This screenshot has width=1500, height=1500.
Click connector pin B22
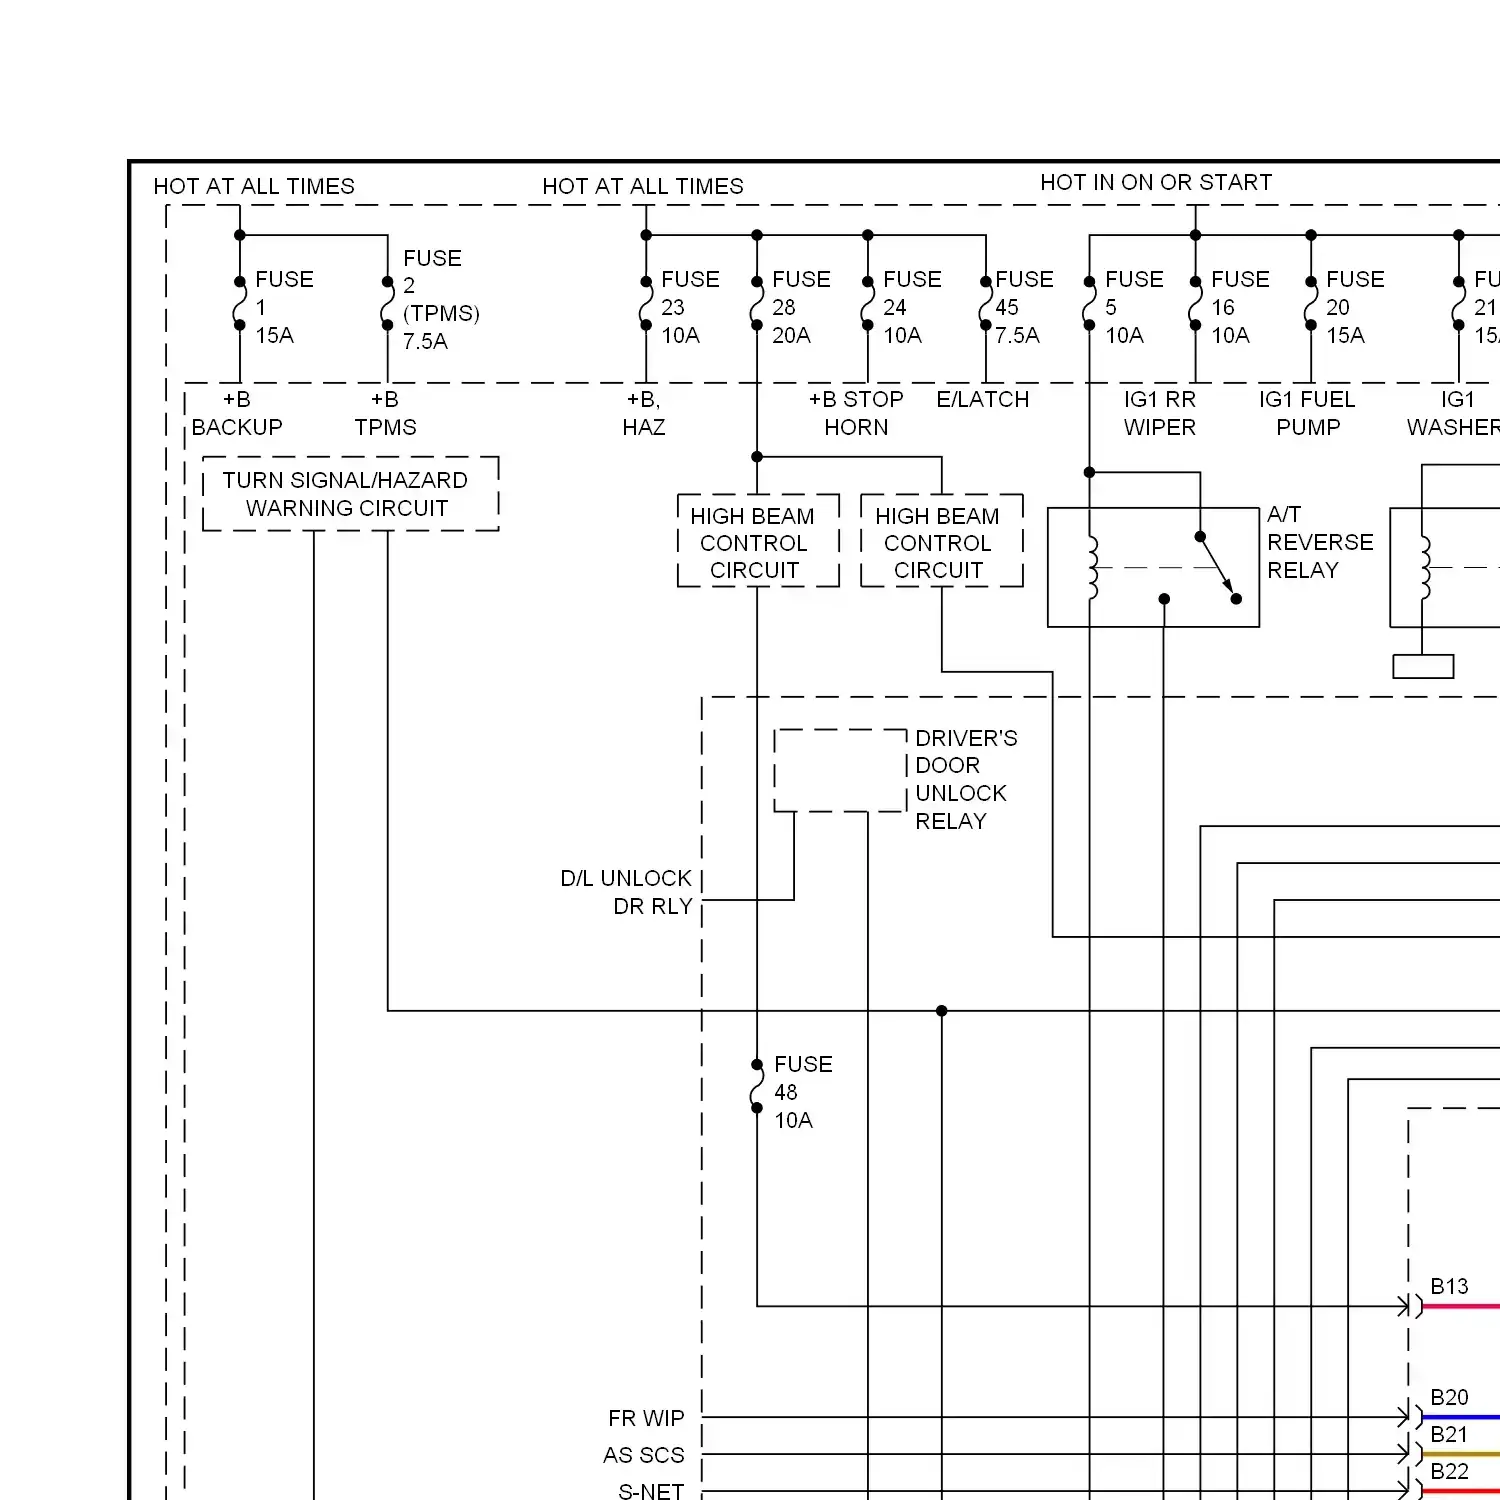pyautogui.click(x=1449, y=1471)
